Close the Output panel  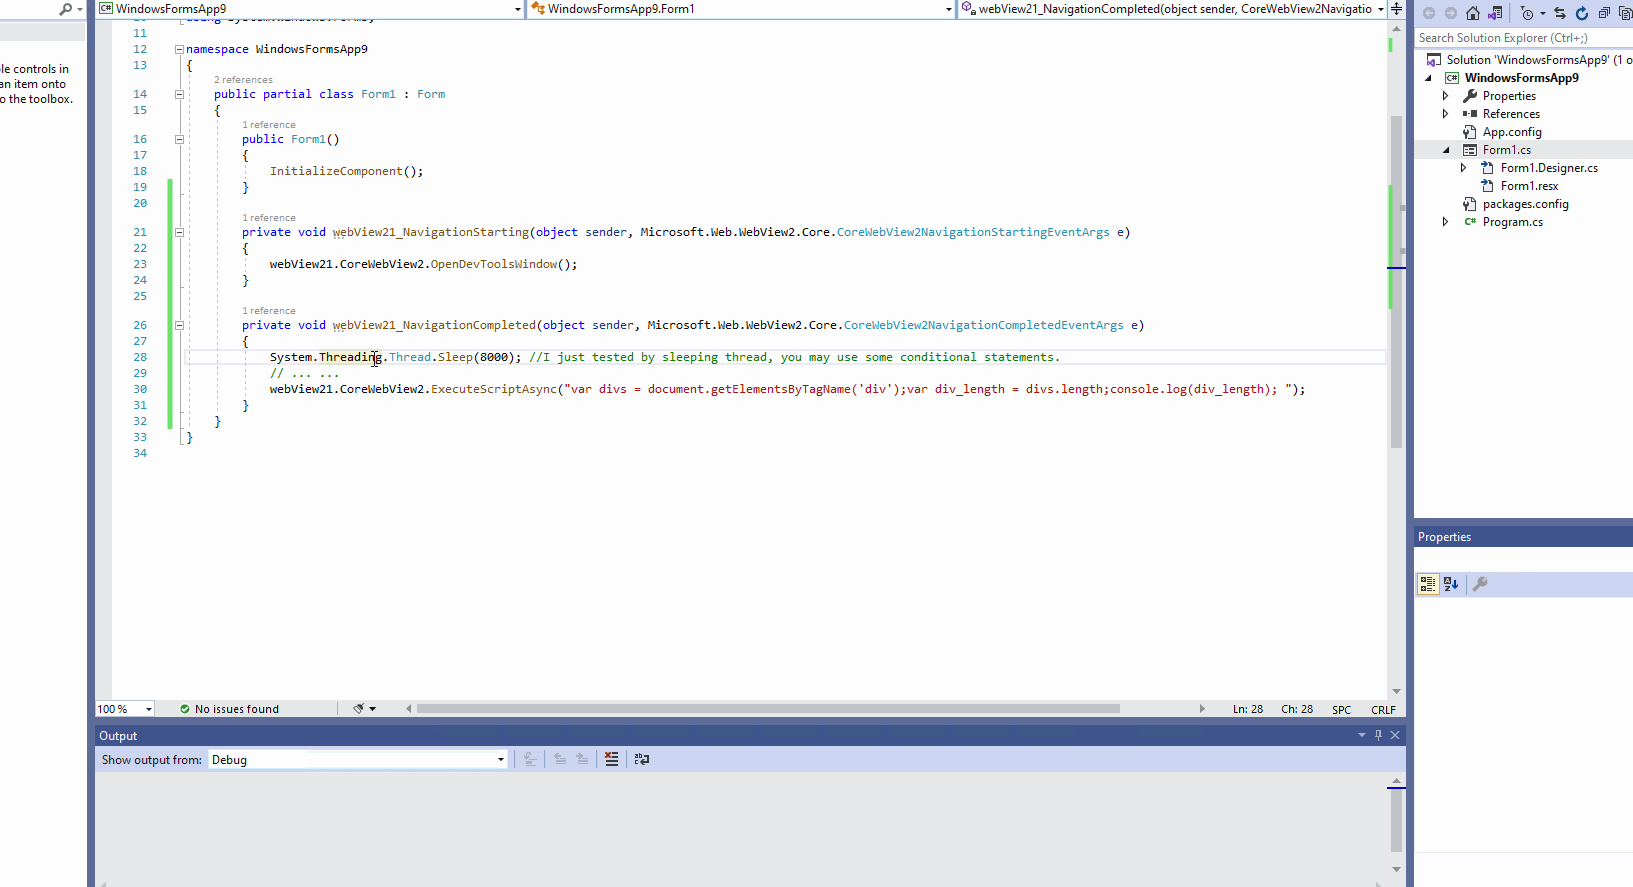pyautogui.click(x=1395, y=735)
